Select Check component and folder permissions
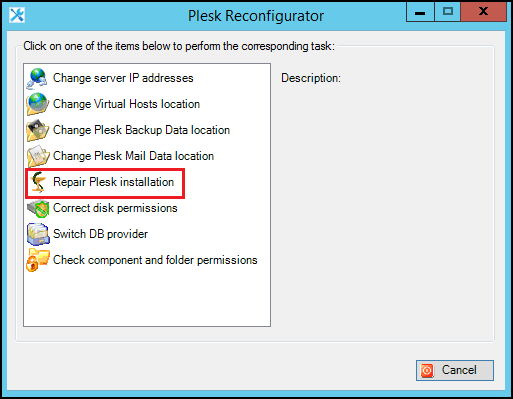This screenshot has height=399, width=513. tap(155, 260)
